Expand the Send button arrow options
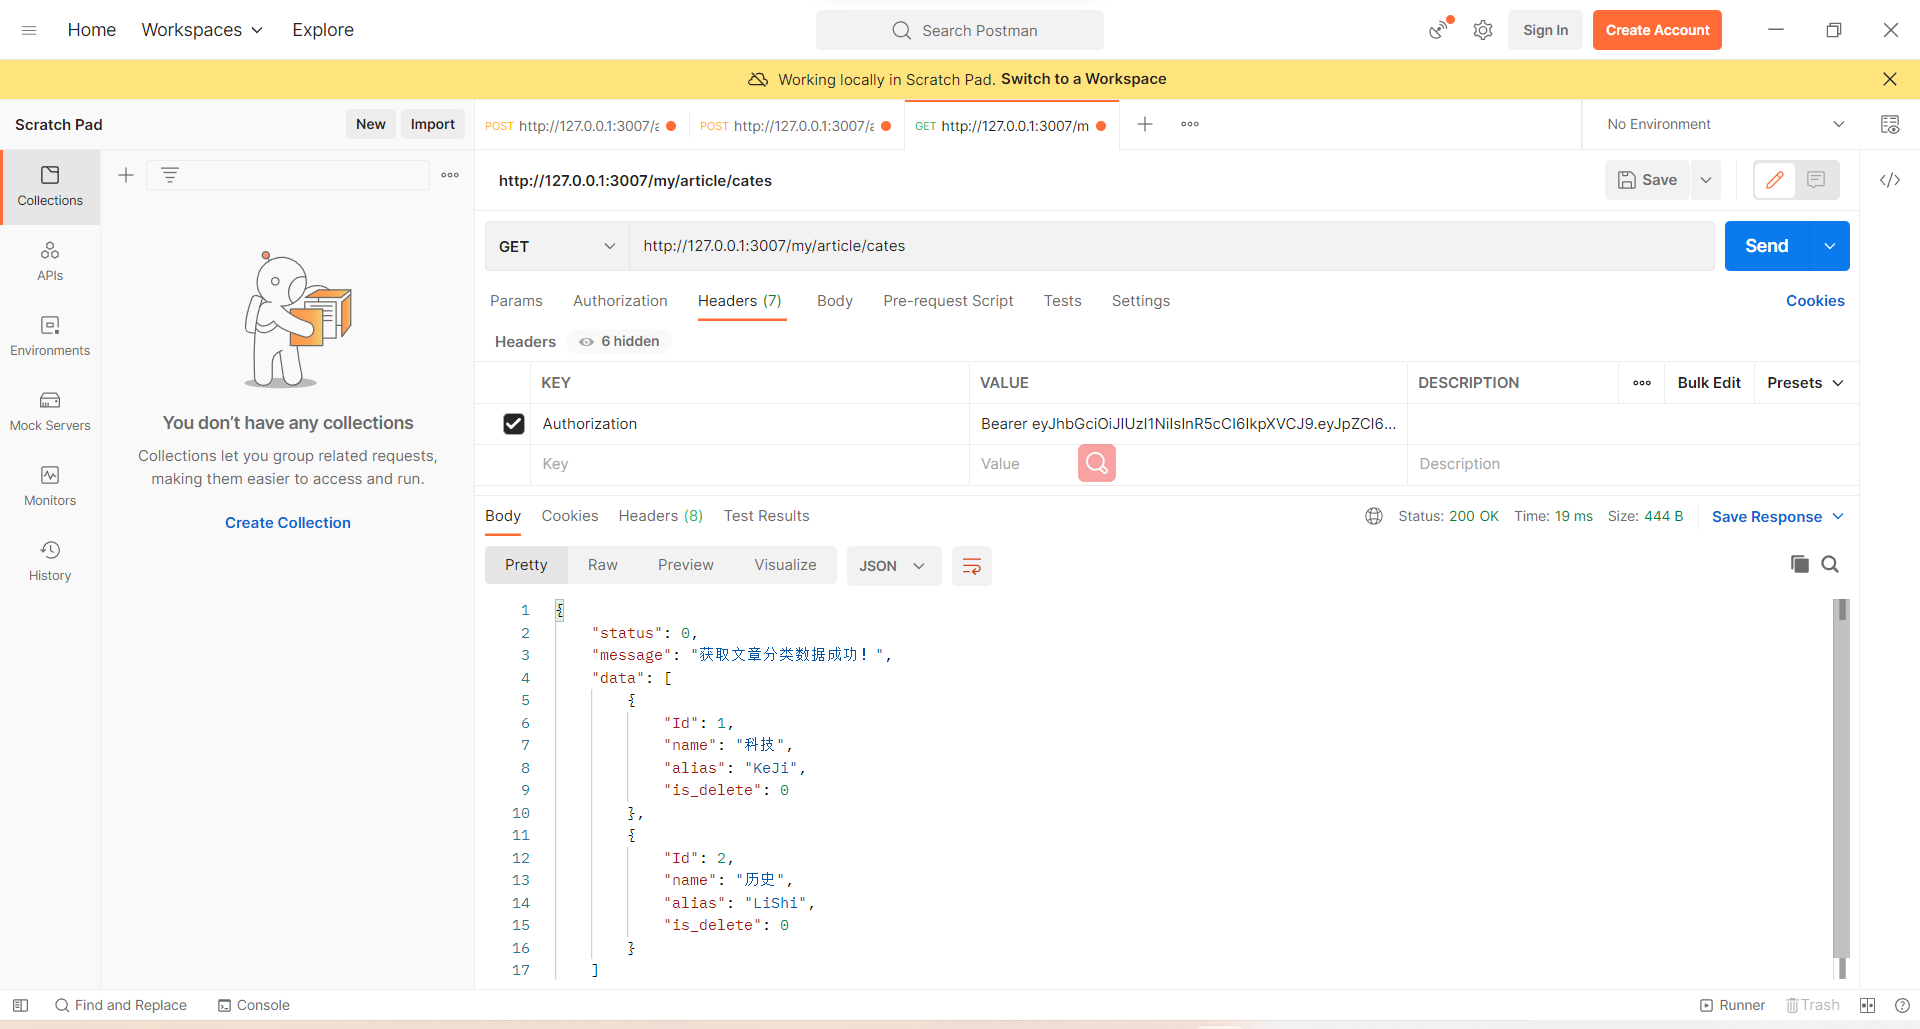 click(1830, 246)
